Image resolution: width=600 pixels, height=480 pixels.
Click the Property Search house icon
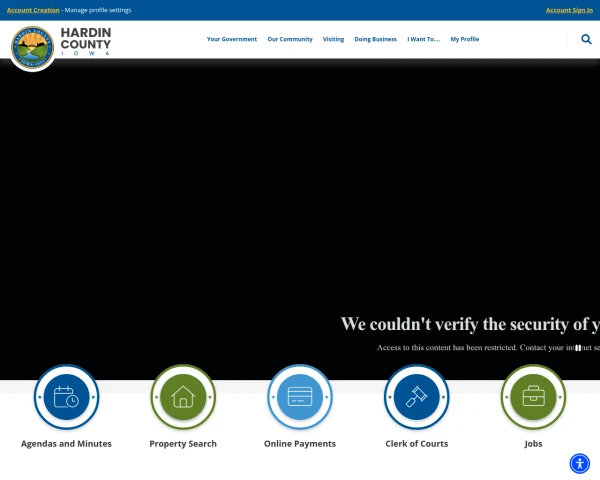click(x=183, y=397)
